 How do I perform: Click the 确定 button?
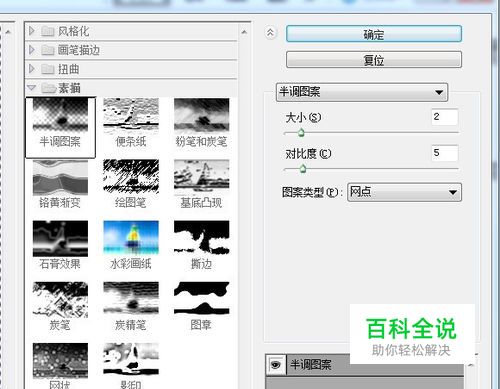[374, 34]
